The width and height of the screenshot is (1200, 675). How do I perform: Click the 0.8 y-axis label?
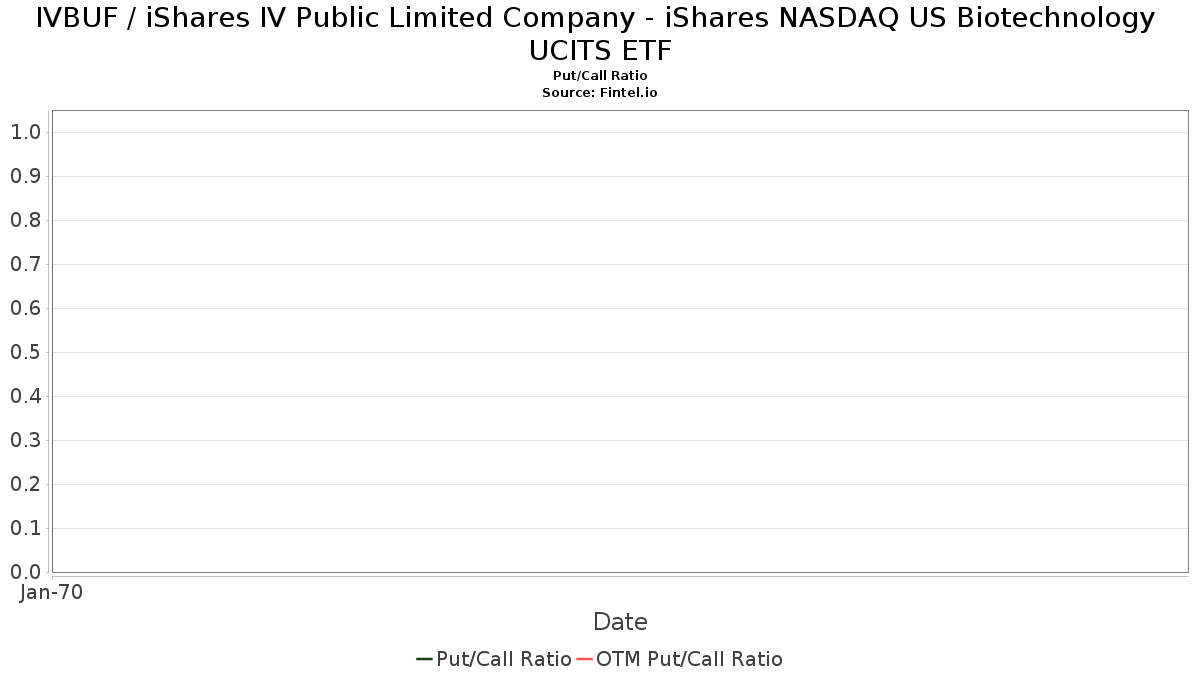click(25, 220)
